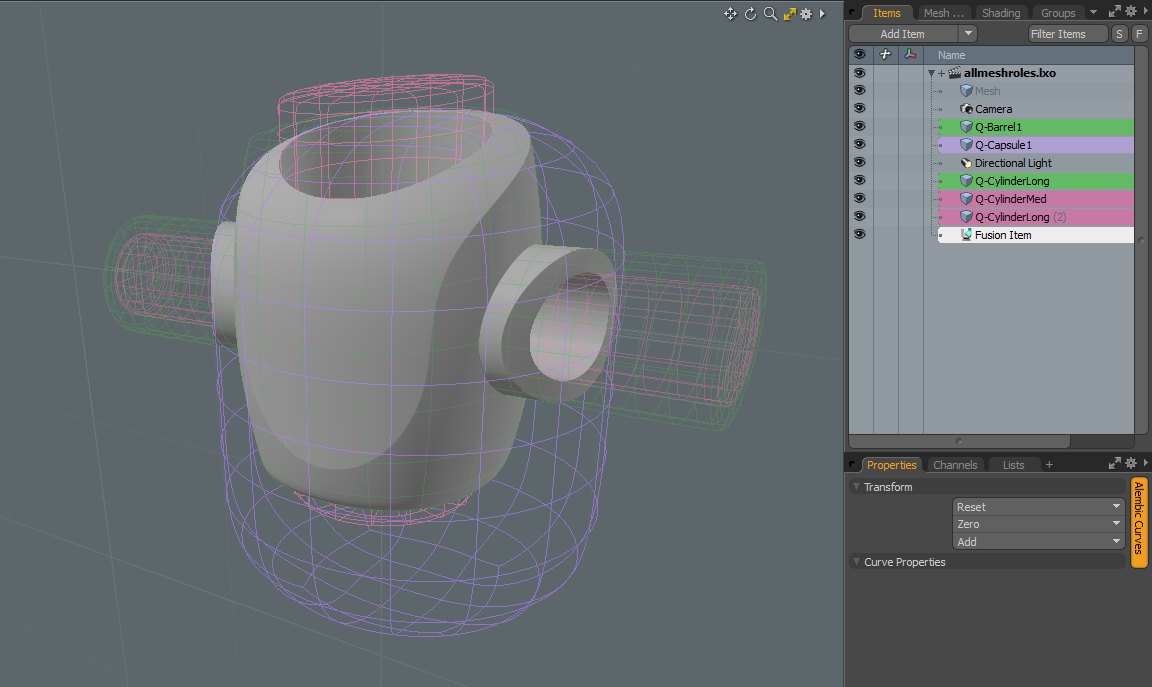Switch to the Shading tab
Image resolution: width=1152 pixels, height=687 pixels.
tap(1000, 13)
